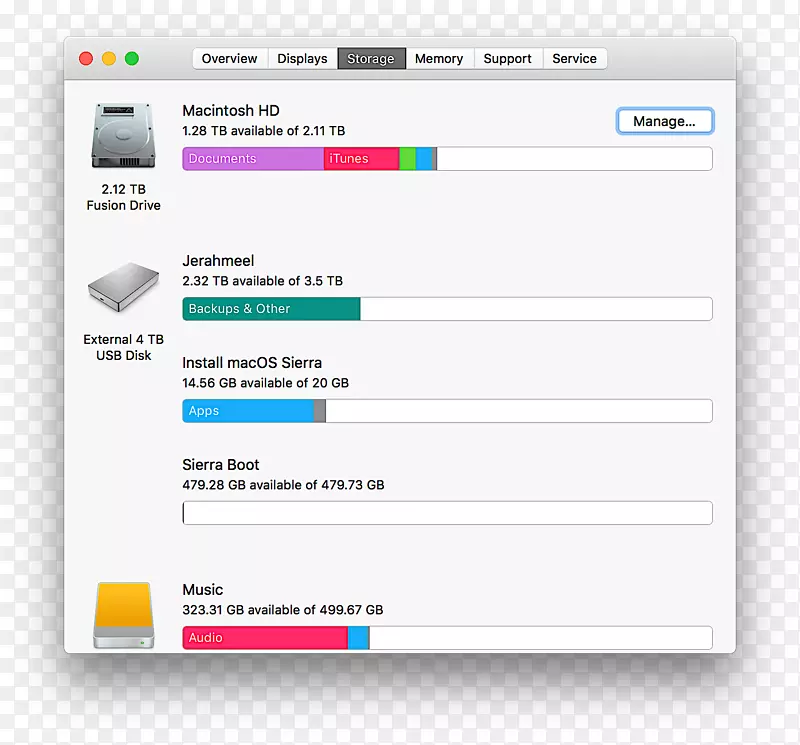Click the purple Documents storage segment
800x745 pixels.
tap(253, 159)
